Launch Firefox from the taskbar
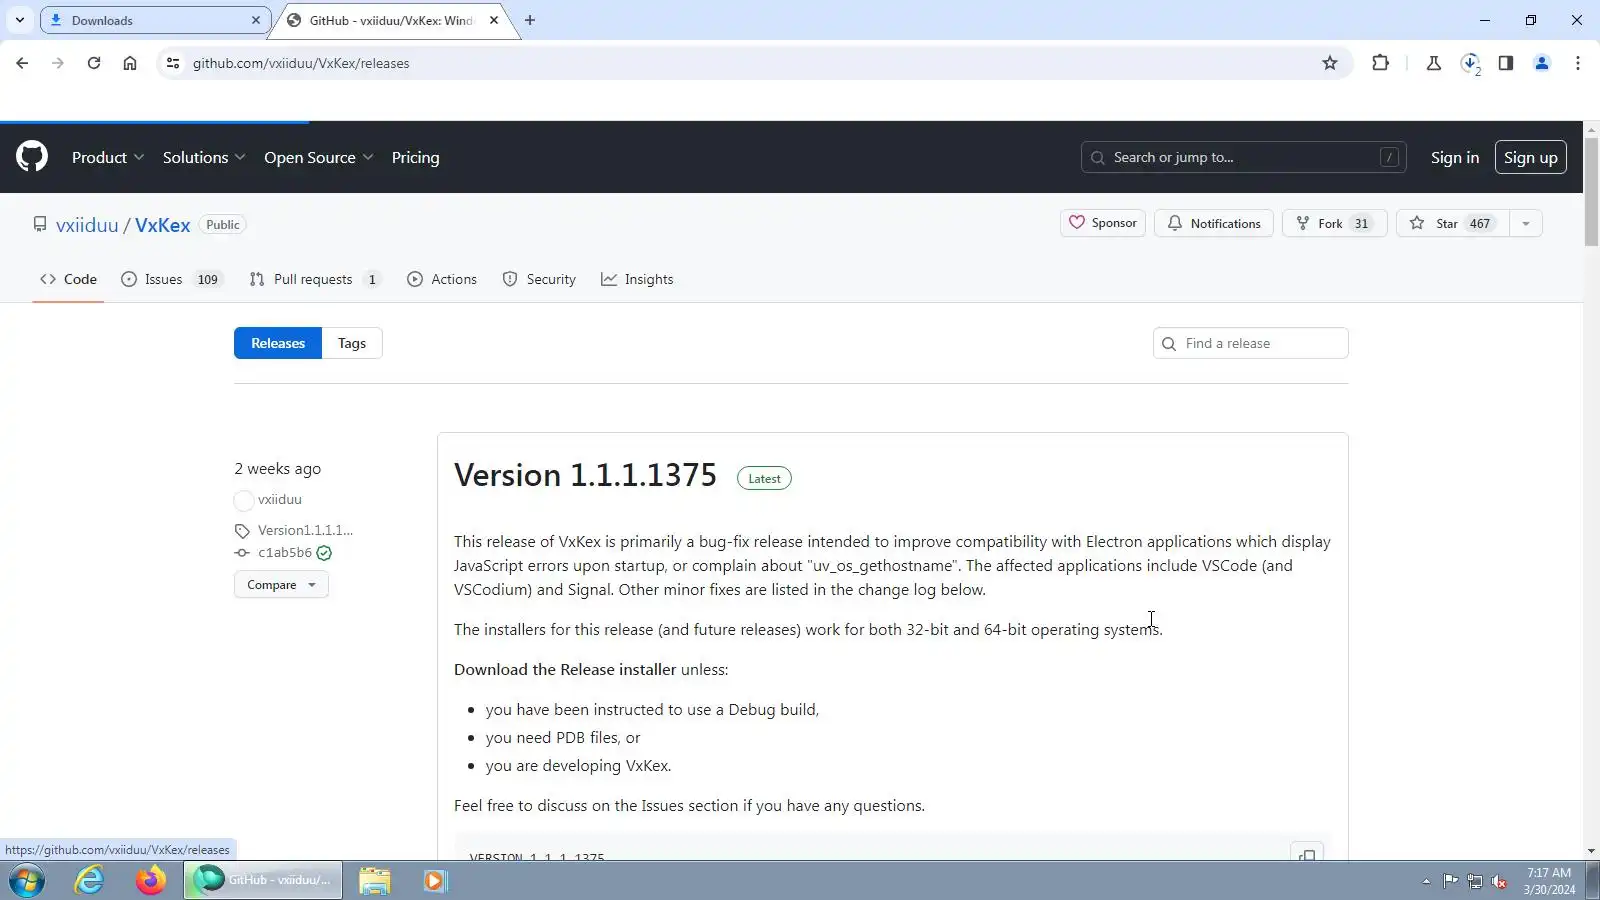 (x=151, y=881)
